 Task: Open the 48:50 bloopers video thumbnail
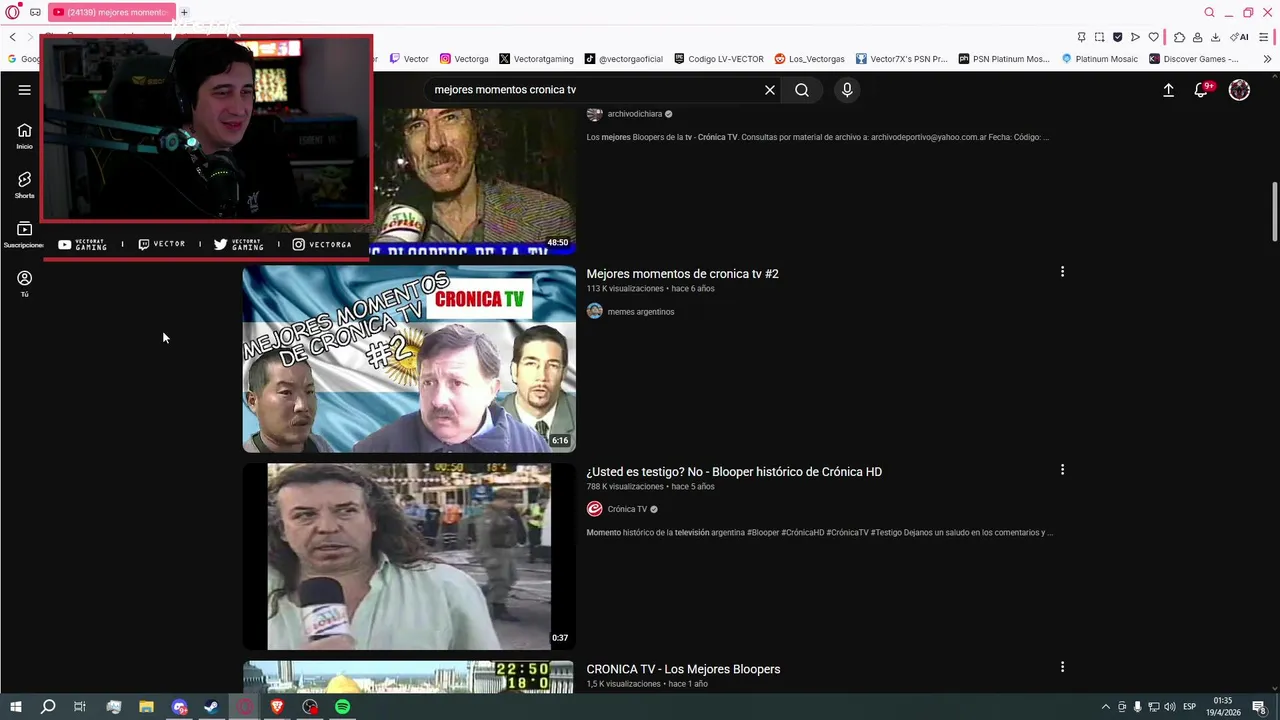point(475,180)
